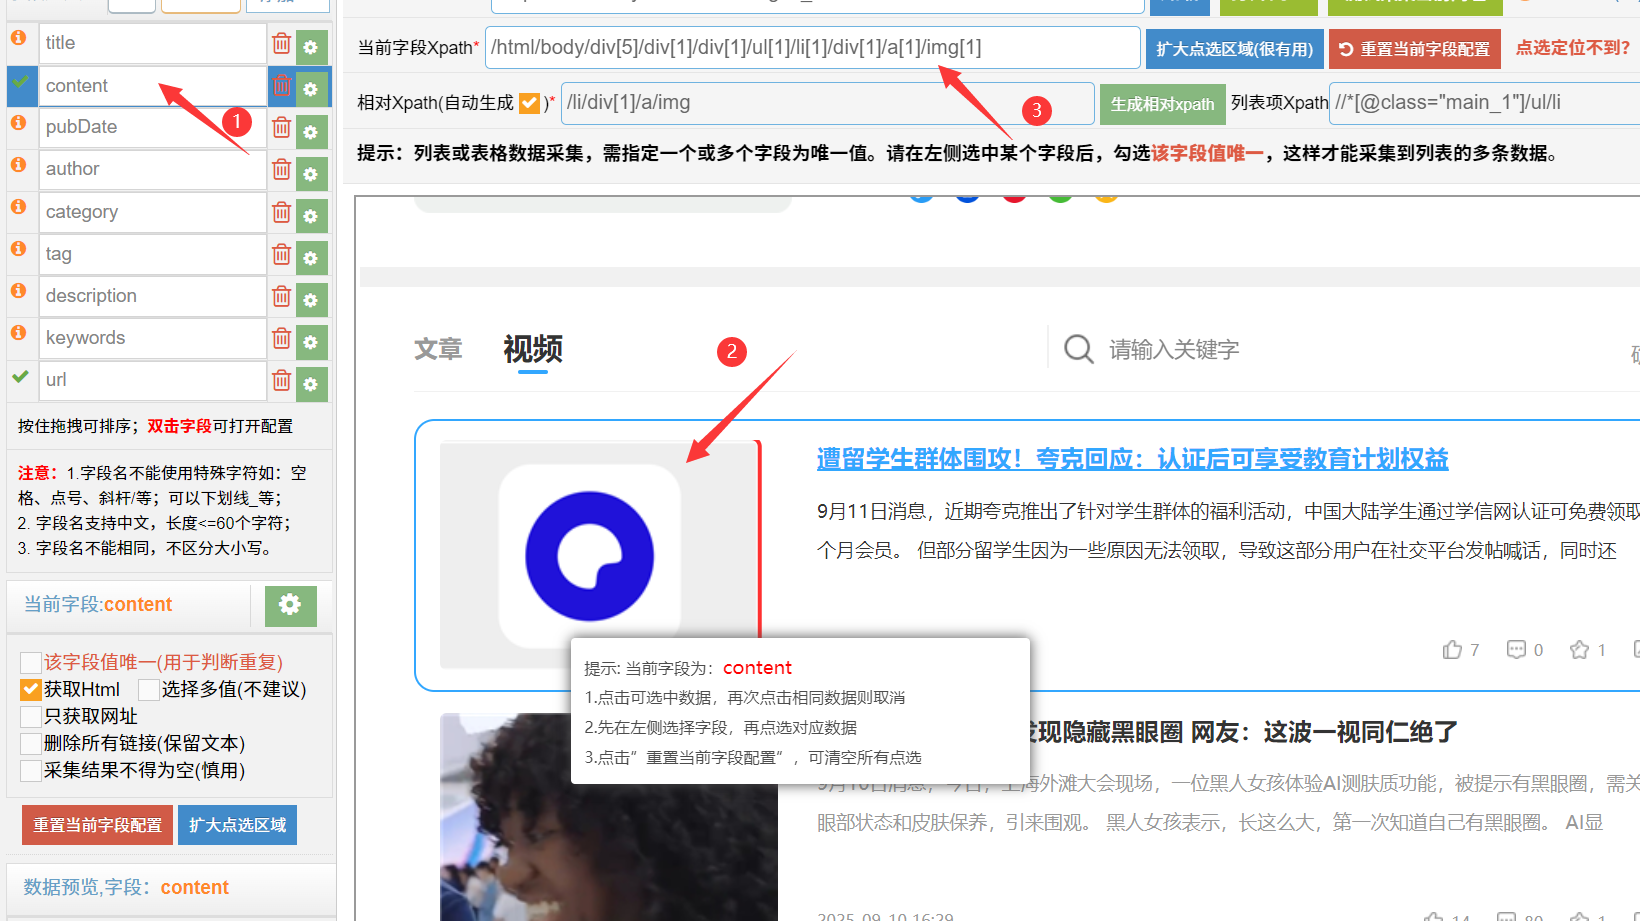Toggle the 只获取网址 checkbox

(x=31, y=717)
